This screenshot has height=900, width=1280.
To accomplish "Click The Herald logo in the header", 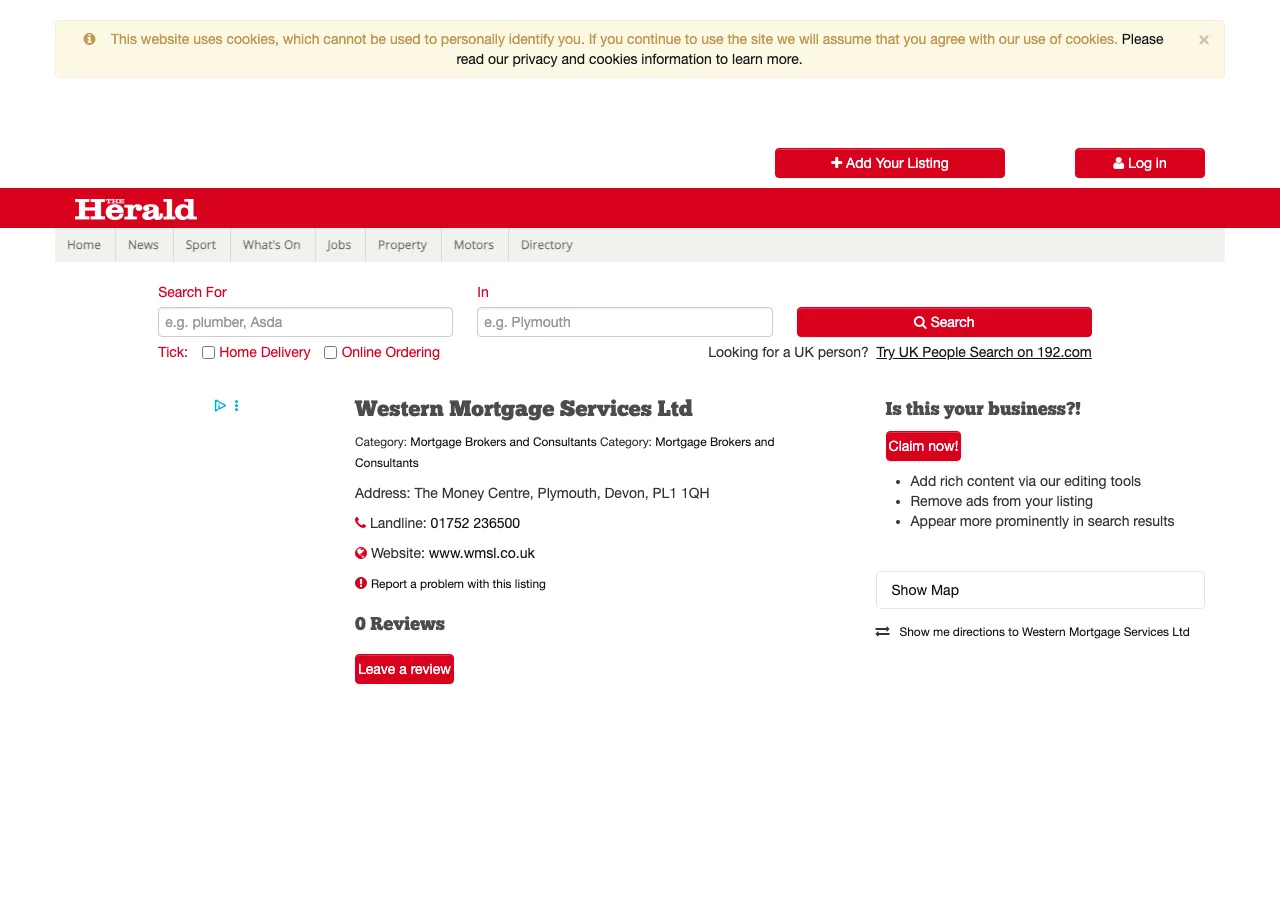I will point(135,208).
